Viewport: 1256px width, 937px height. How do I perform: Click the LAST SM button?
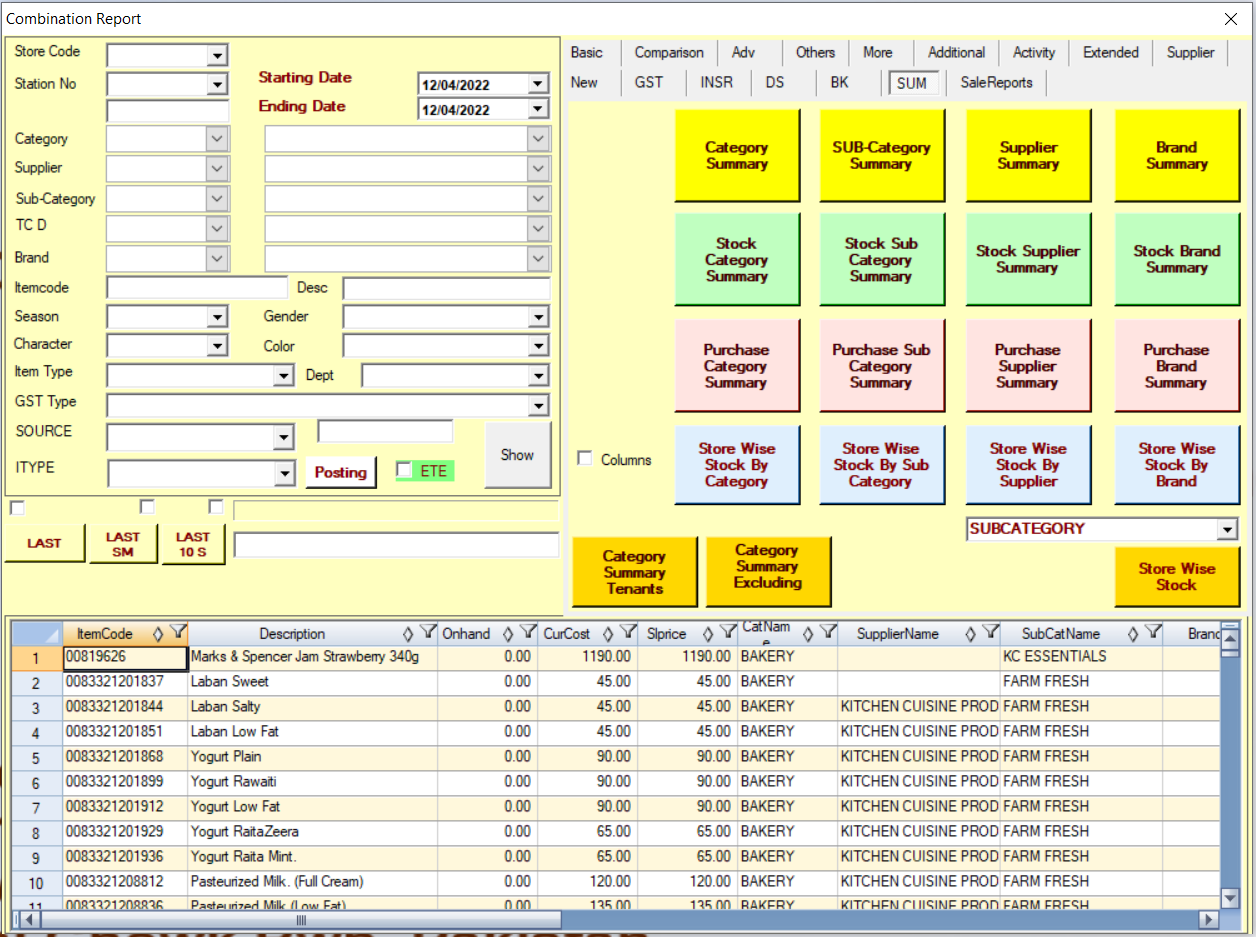(x=123, y=544)
